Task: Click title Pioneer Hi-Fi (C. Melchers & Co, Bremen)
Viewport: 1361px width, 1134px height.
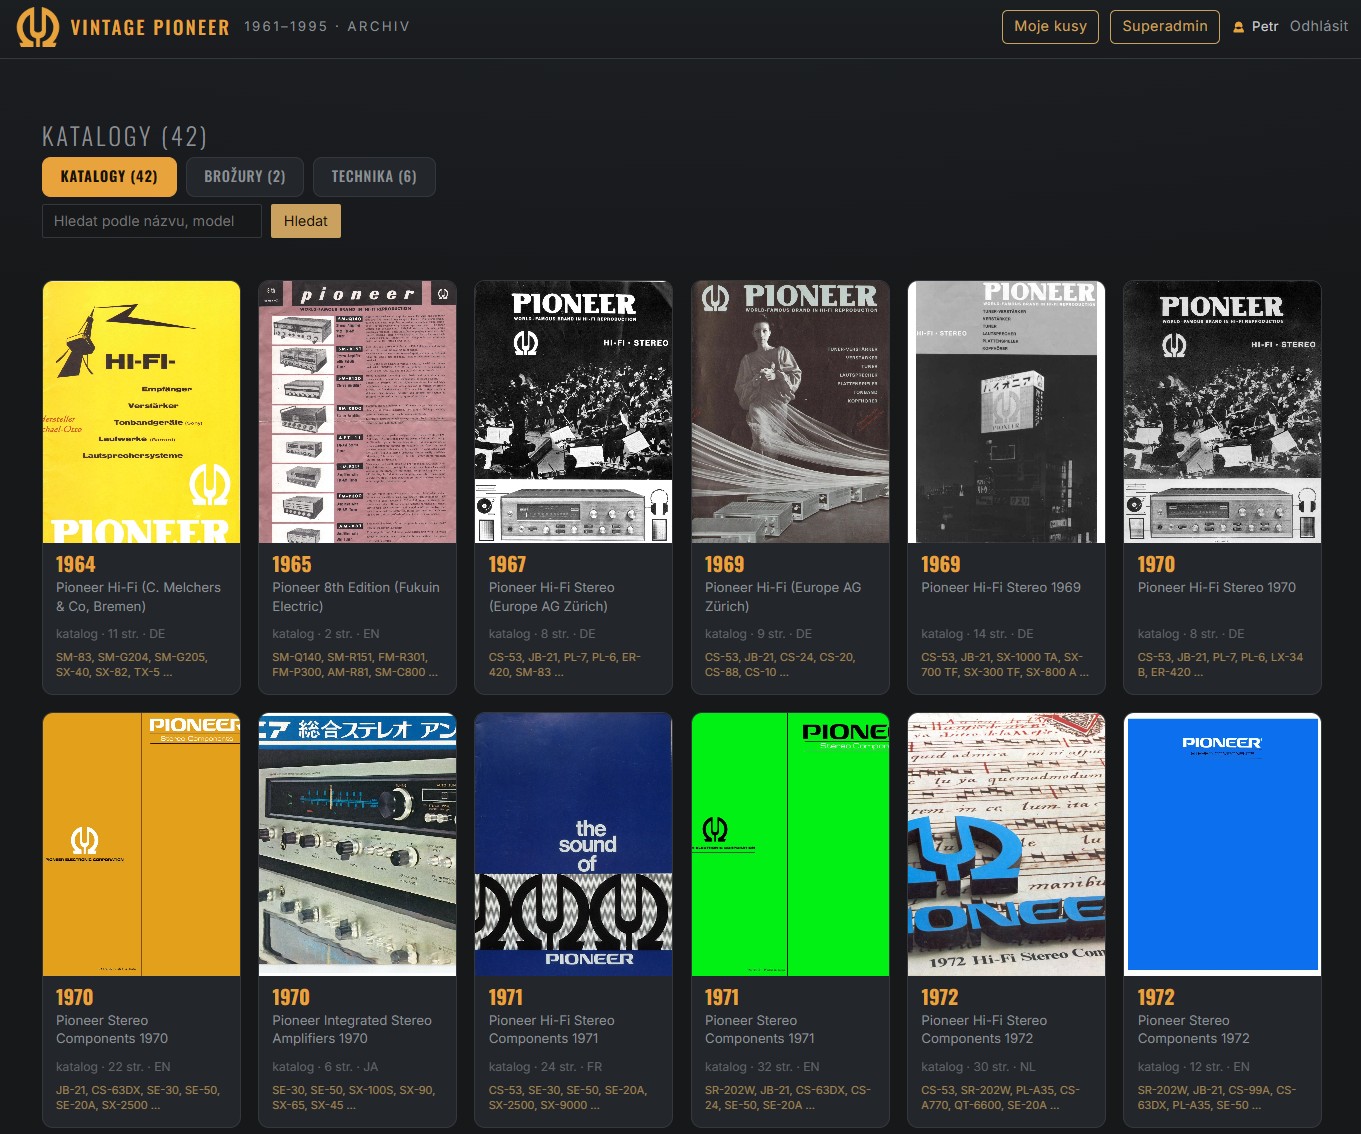Action: 138,597
